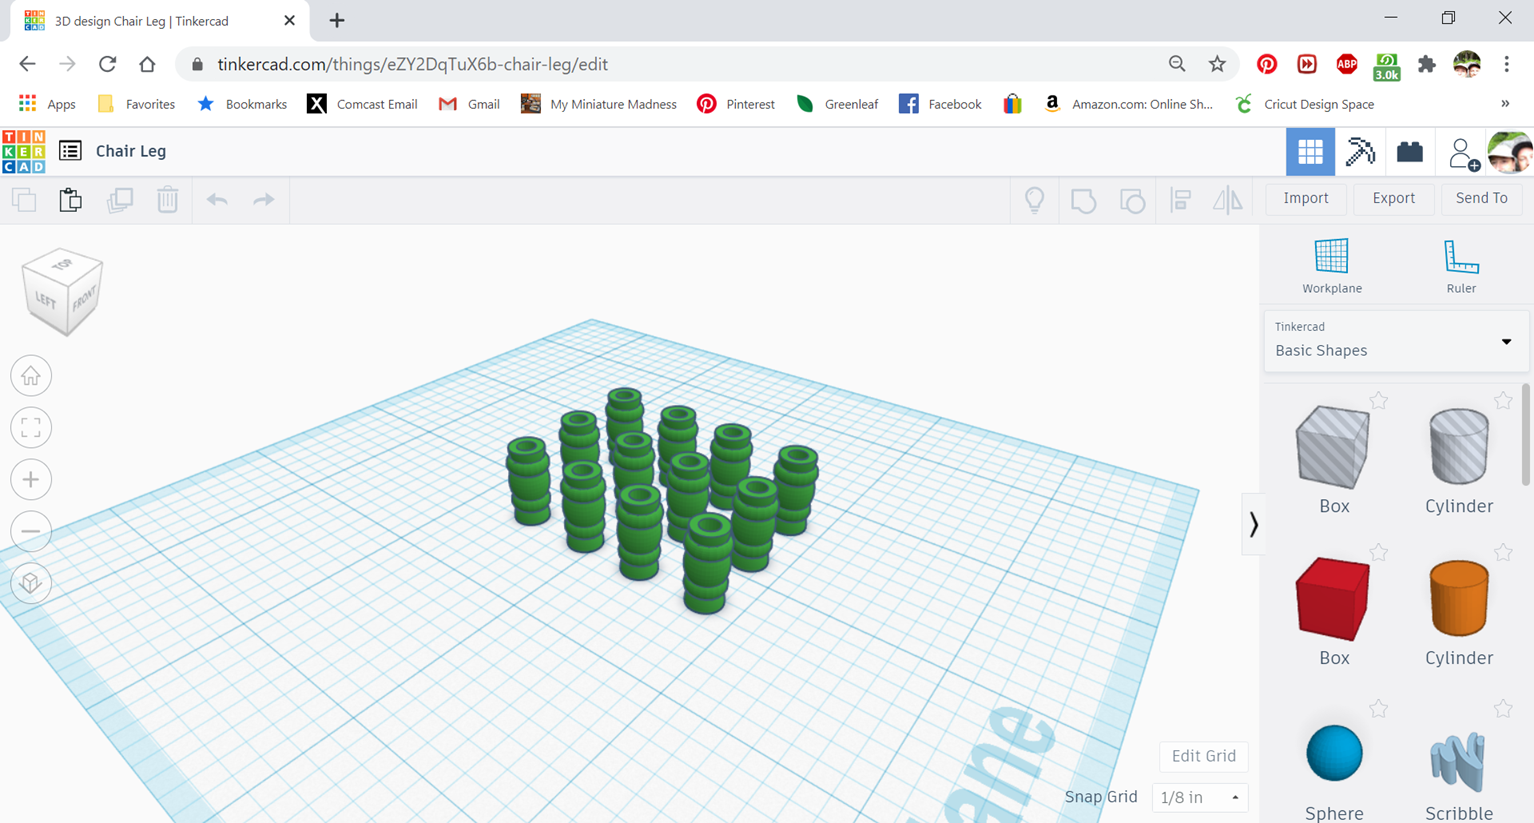Open Blocks mode with pickaxe icon
Image resolution: width=1534 pixels, height=823 pixels.
coord(1360,152)
